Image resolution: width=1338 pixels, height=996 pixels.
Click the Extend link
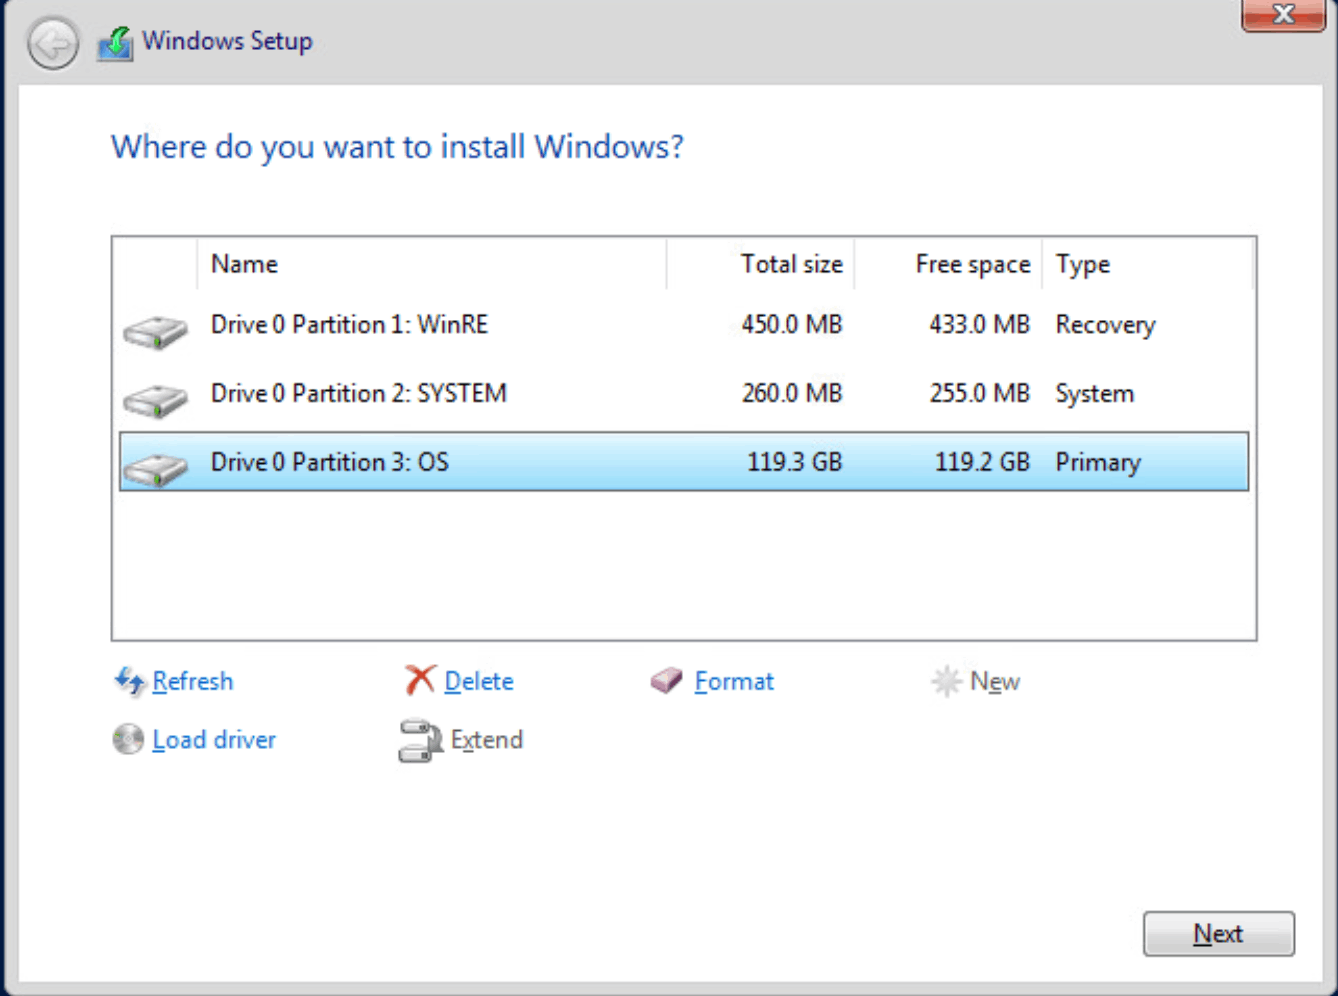click(487, 739)
